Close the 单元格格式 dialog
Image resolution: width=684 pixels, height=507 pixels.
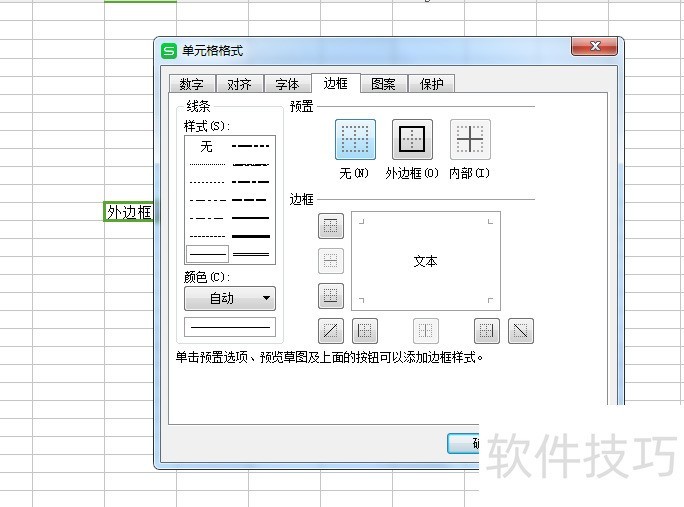click(x=595, y=46)
